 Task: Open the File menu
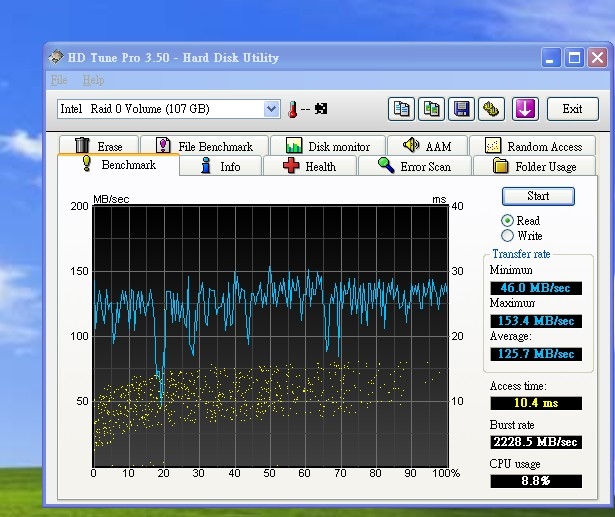click(x=59, y=80)
